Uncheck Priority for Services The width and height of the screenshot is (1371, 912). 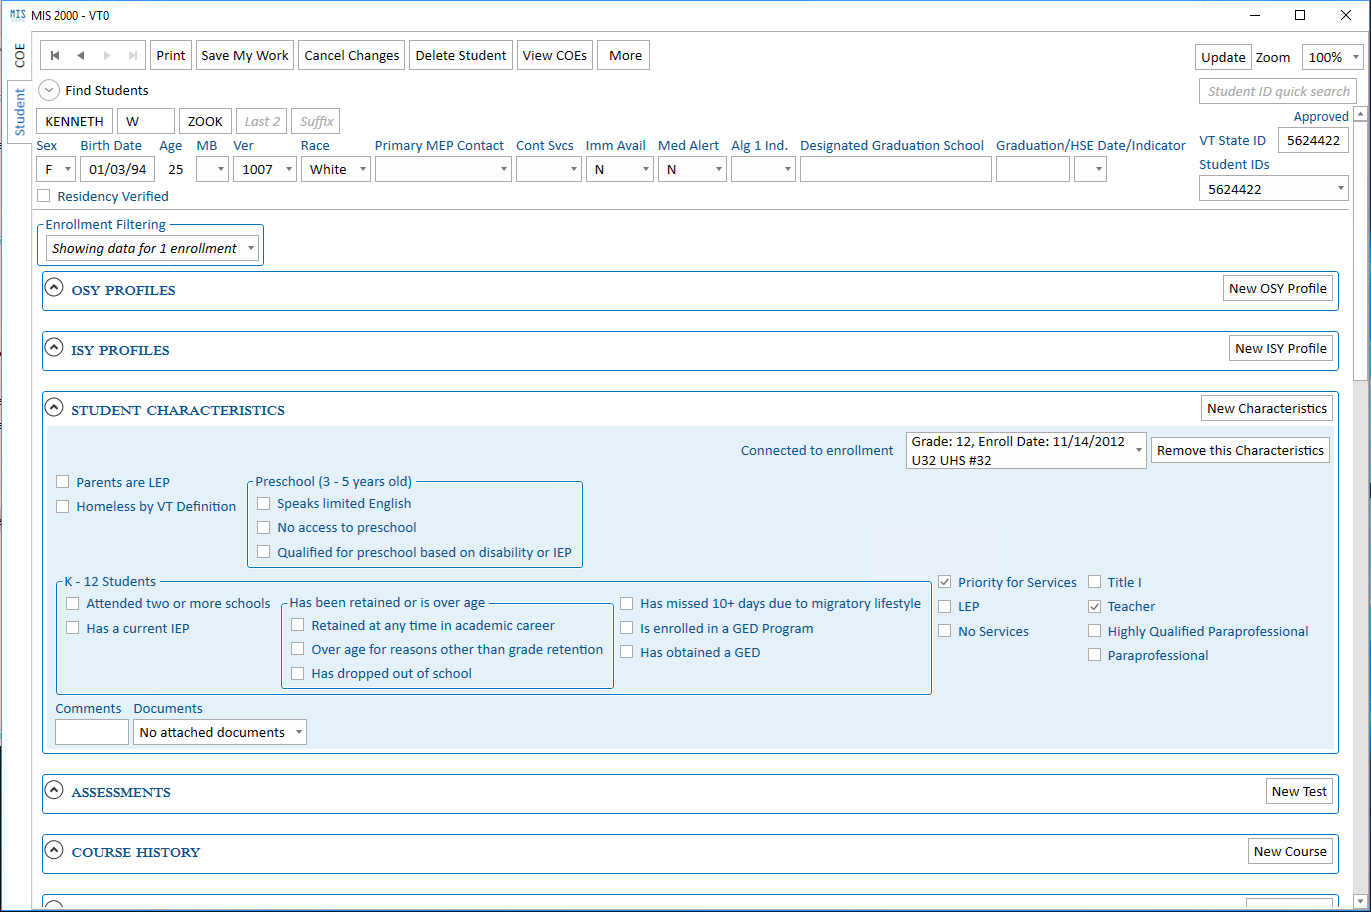[x=944, y=582]
